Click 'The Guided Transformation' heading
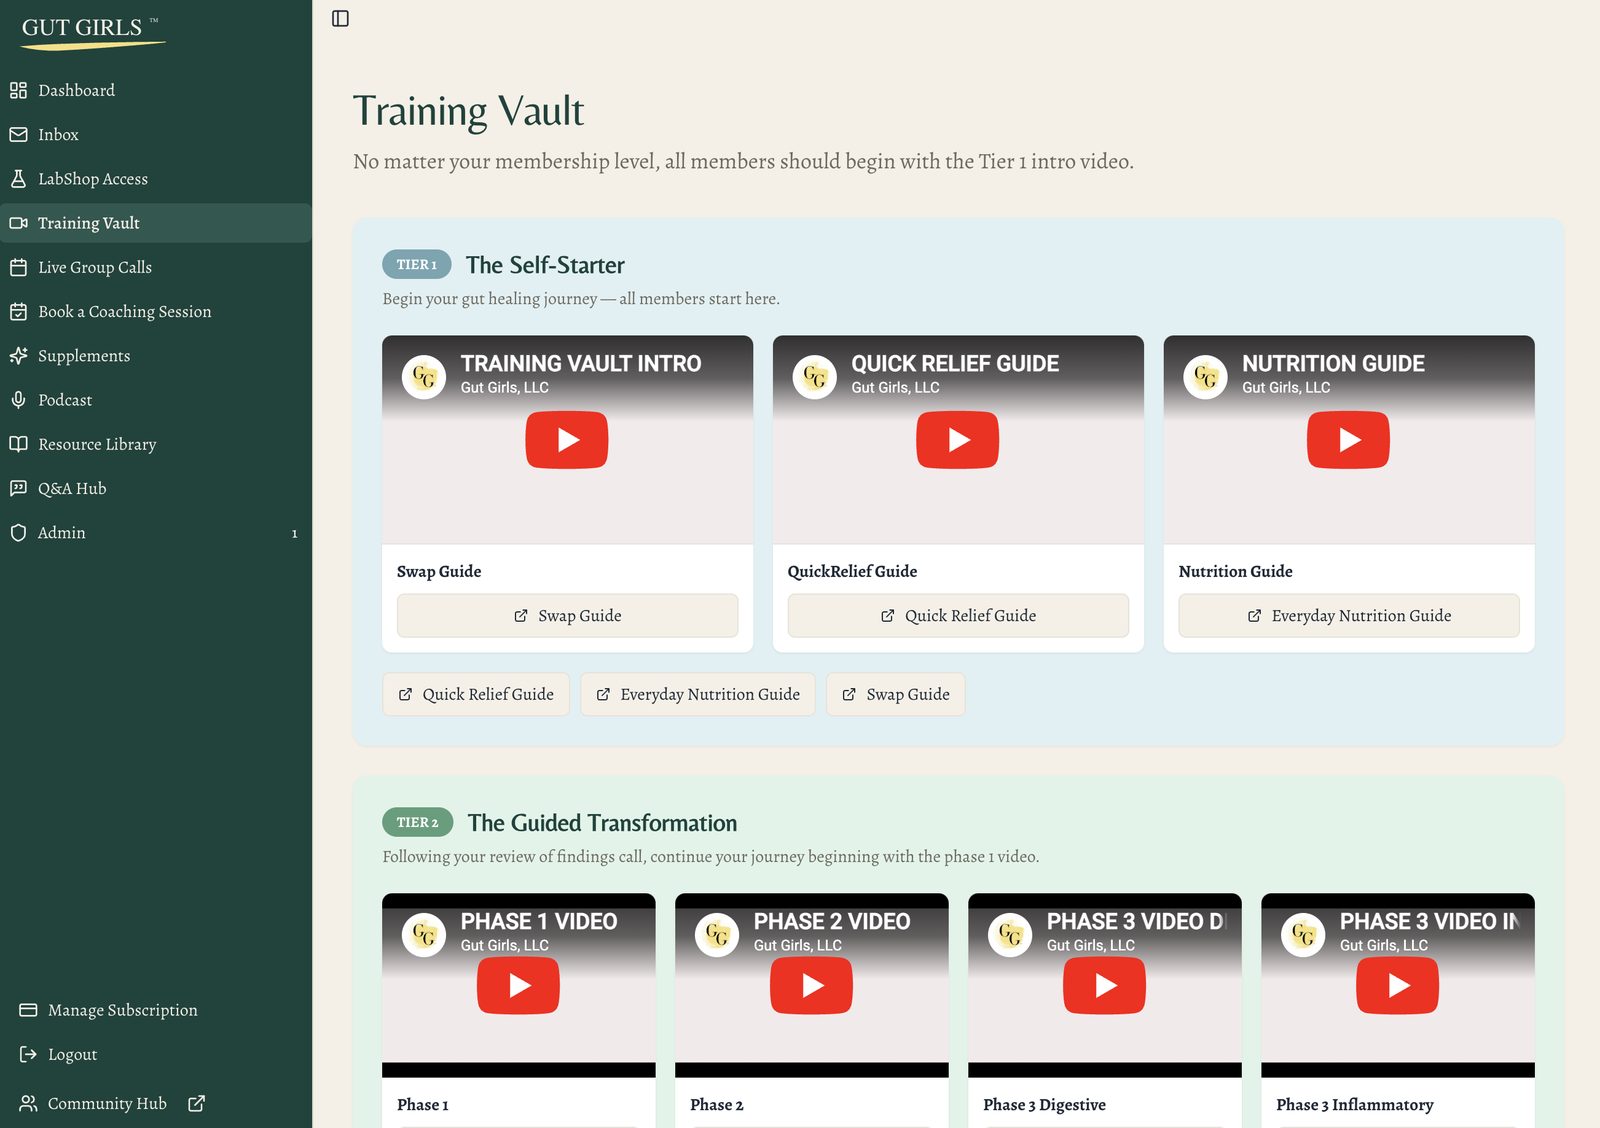The image size is (1600, 1128). click(602, 823)
